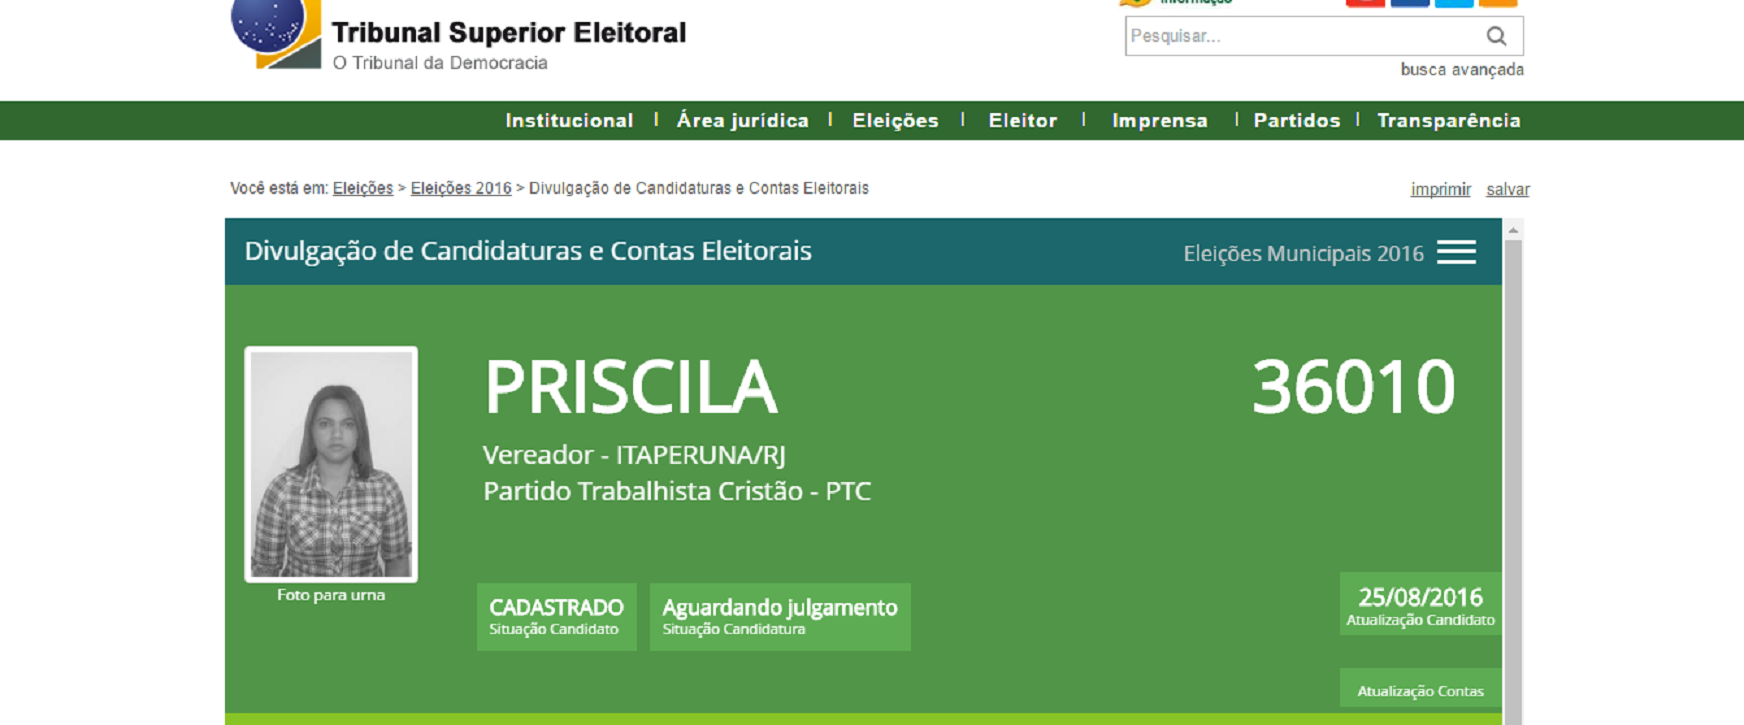Viewport: 1744px width, 725px height.
Task: Open the Partidos menu
Action: [1297, 121]
